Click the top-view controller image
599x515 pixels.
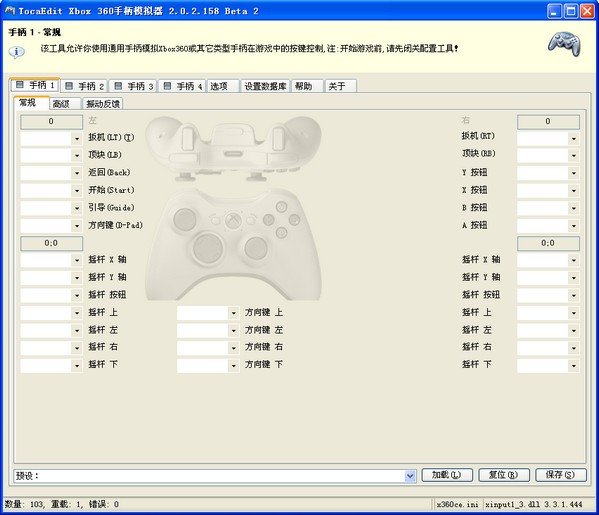coord(233,149)
